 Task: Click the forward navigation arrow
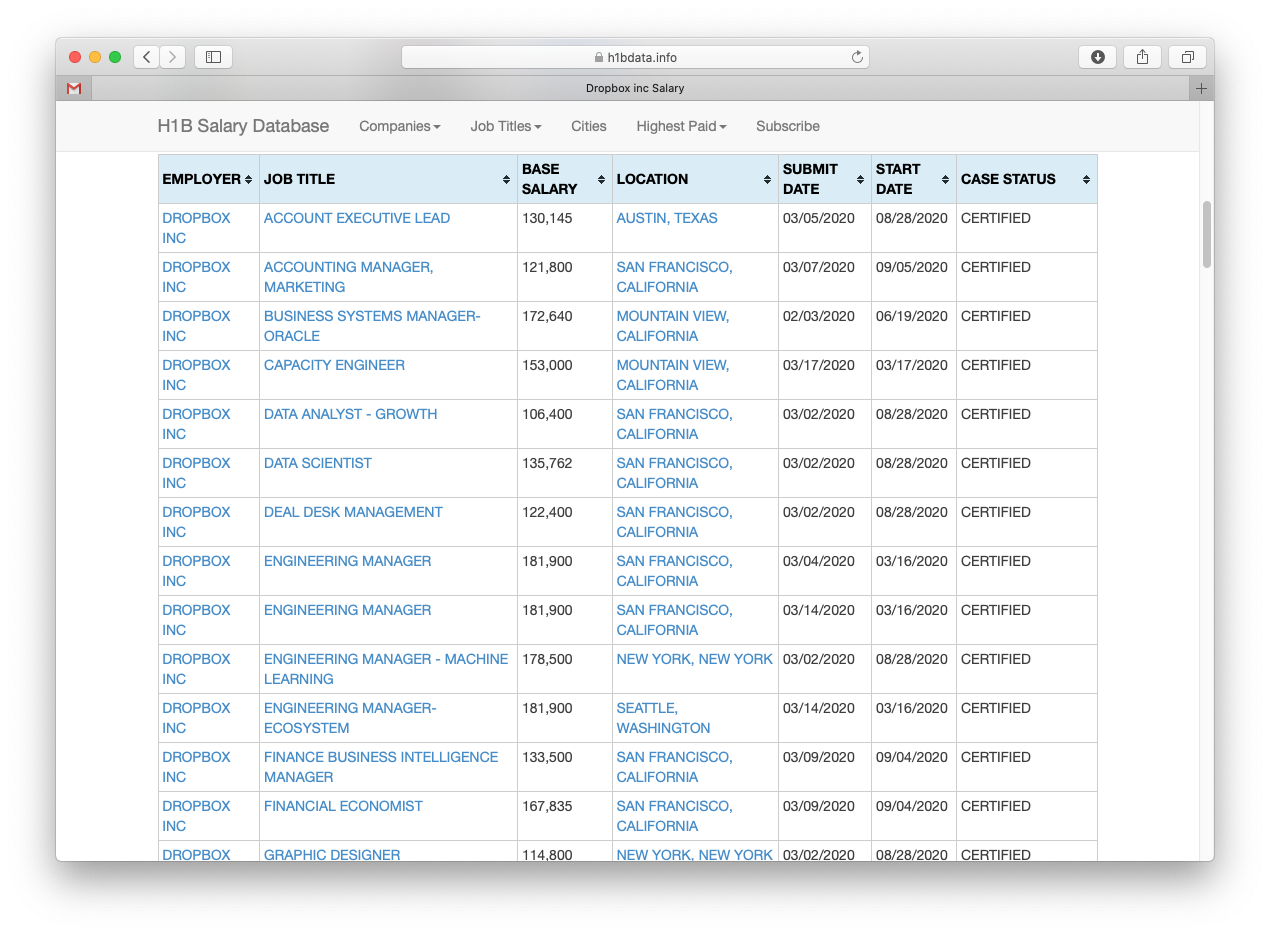click(172, 57)
